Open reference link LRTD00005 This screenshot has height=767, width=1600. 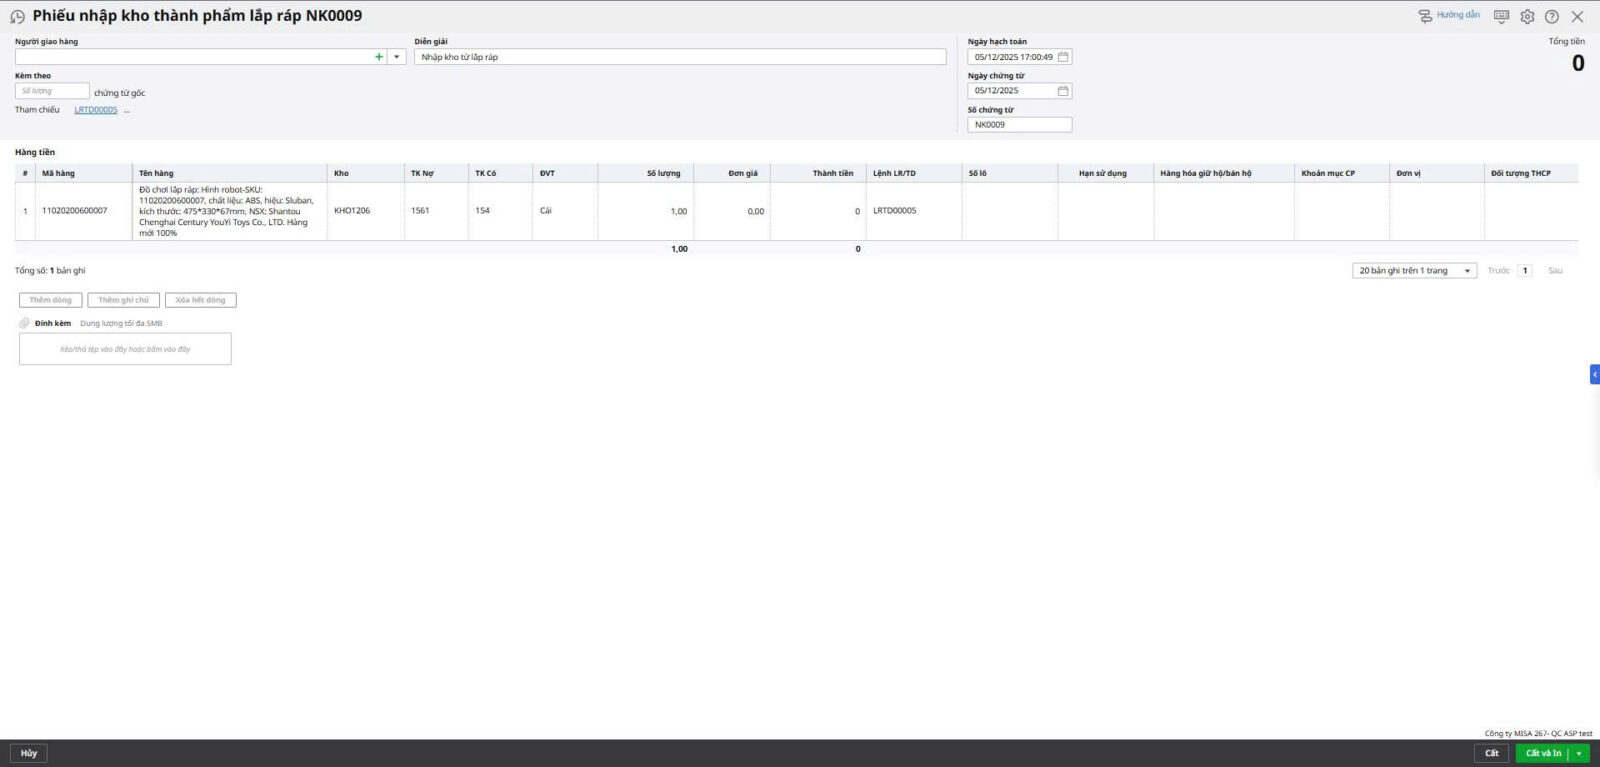pos(96,110)
